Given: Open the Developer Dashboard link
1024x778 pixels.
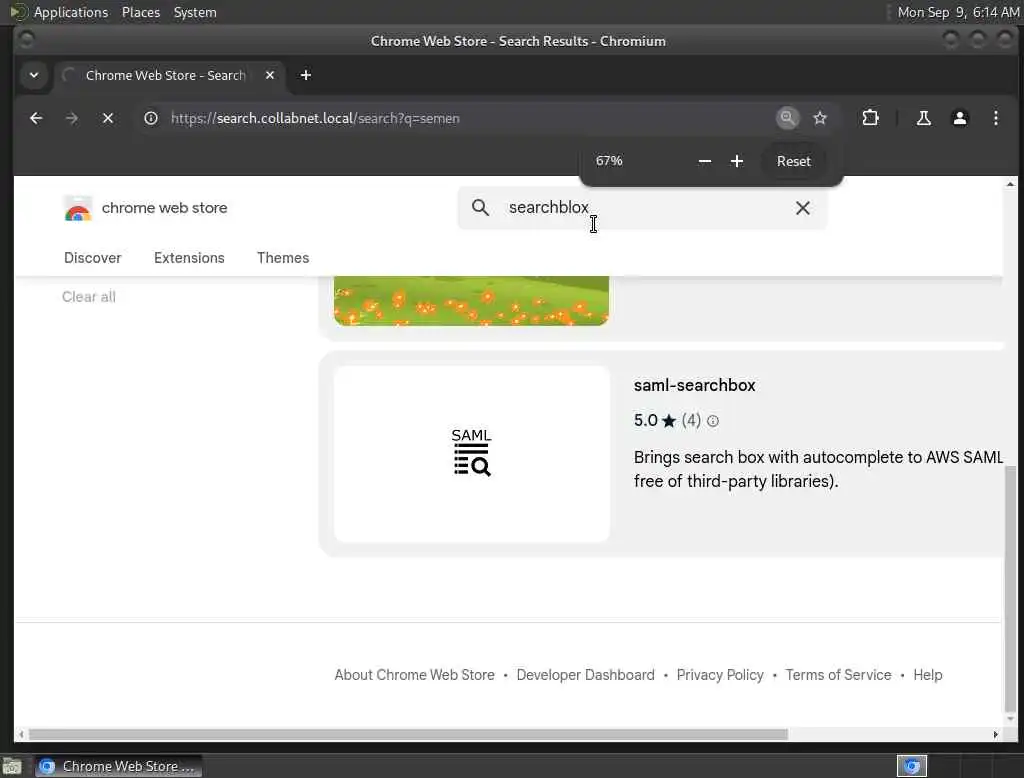Looking at the screenshot, I should (585, 675).
